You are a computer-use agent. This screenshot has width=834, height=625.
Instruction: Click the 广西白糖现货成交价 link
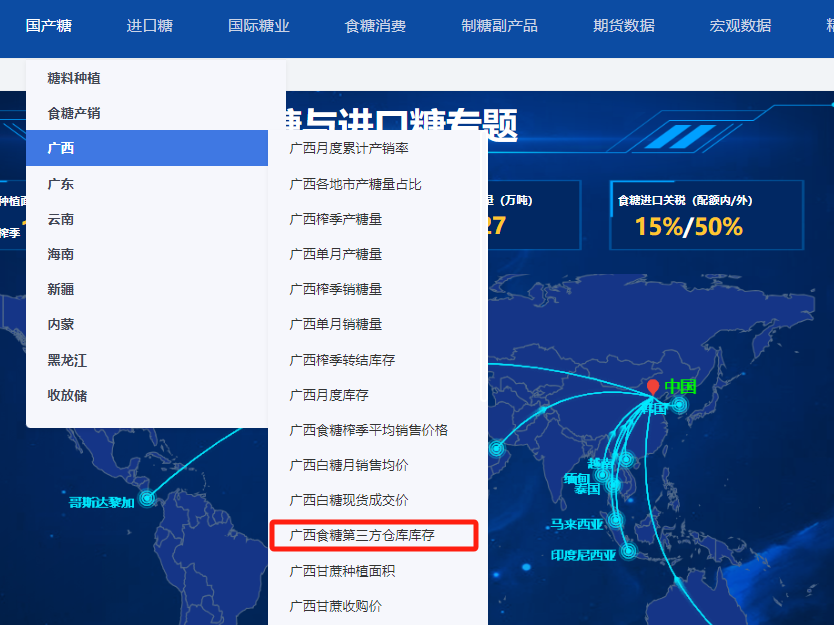(x=349, y=500)
